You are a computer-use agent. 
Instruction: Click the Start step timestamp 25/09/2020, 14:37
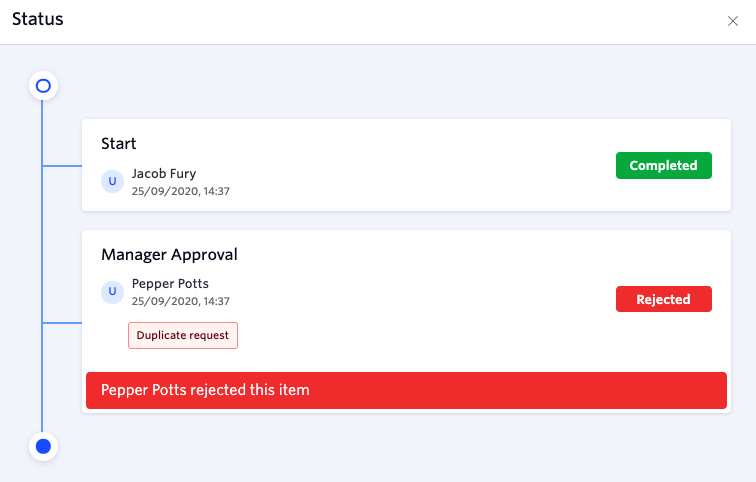pos(181,191)
